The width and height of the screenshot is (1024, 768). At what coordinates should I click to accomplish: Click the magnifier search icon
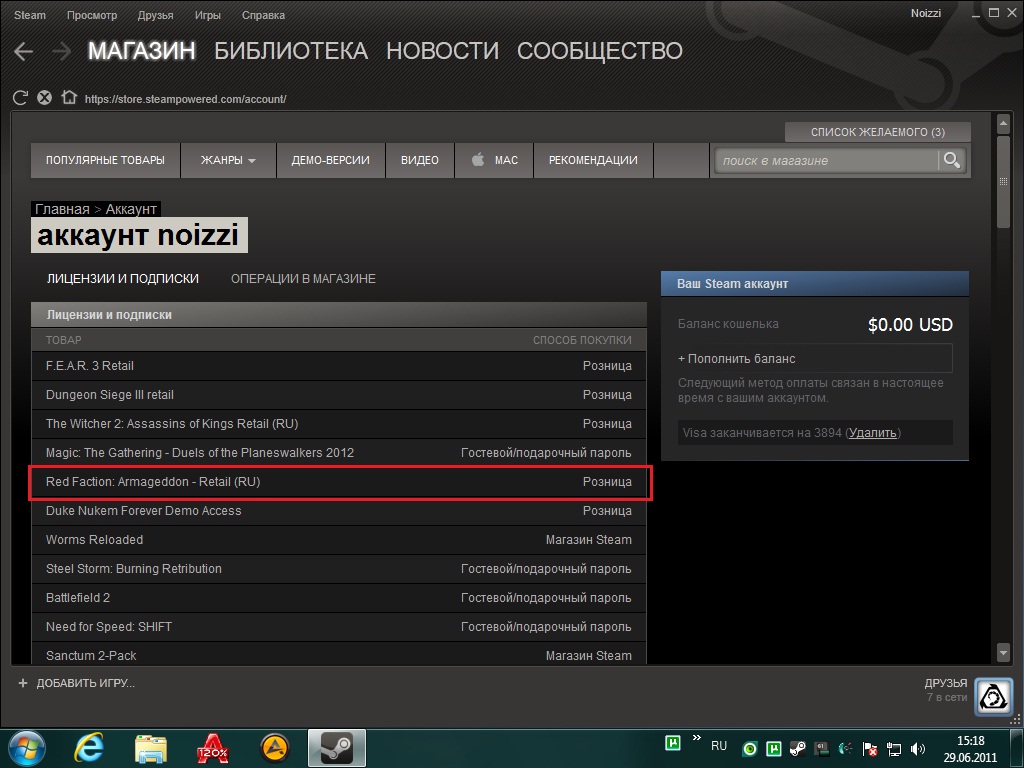(x=952, y=160)
